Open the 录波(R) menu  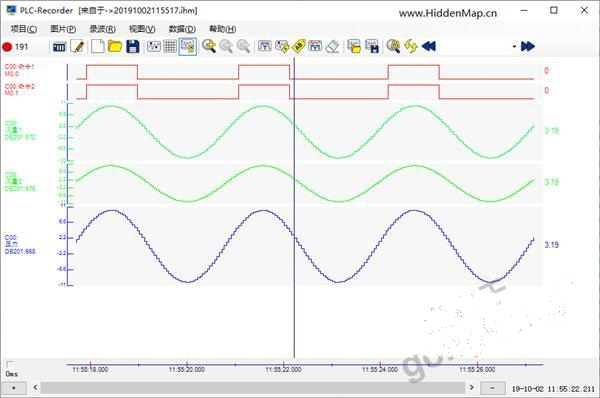click(103, 29)
